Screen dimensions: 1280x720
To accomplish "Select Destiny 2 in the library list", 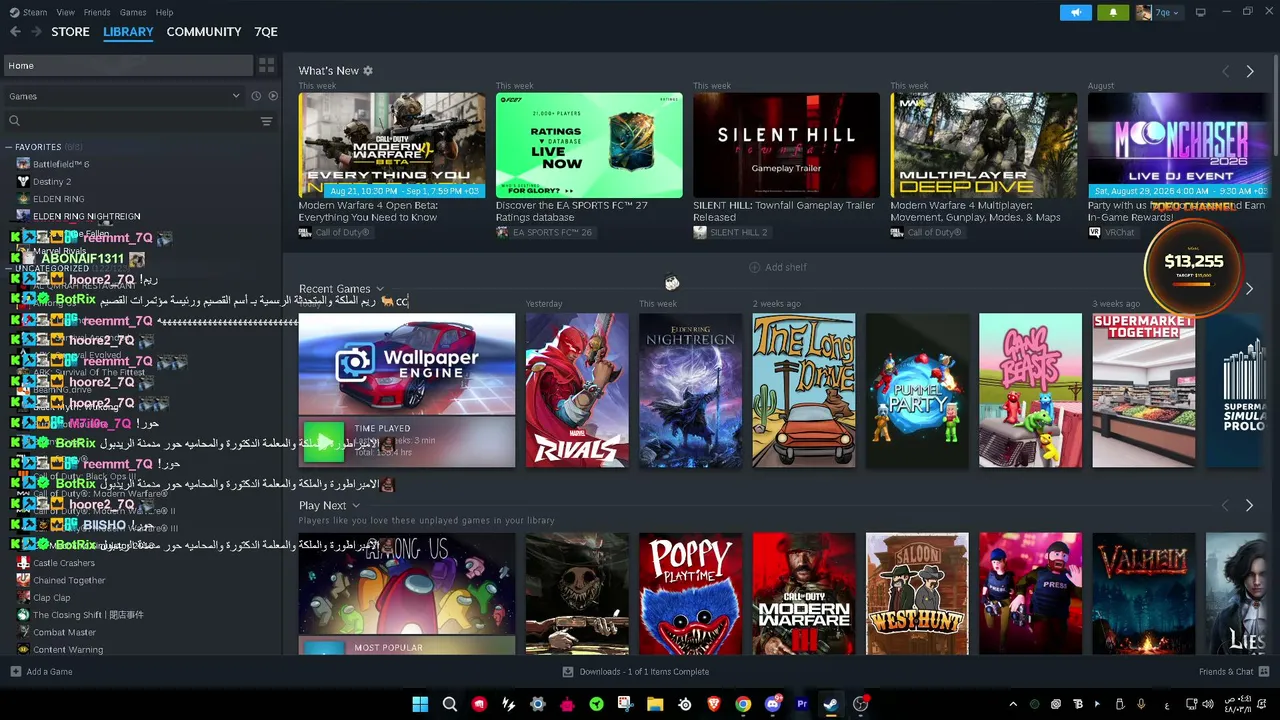I will pos(52,182).
